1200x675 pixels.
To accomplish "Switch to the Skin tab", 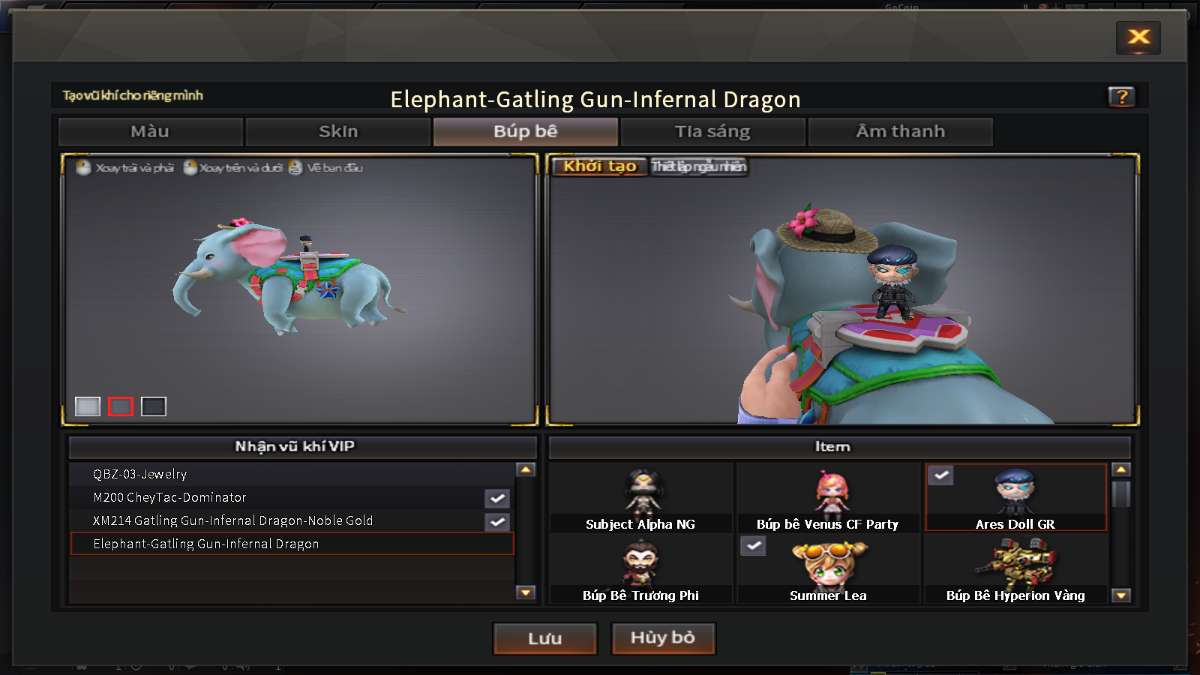I will point(338,132).
